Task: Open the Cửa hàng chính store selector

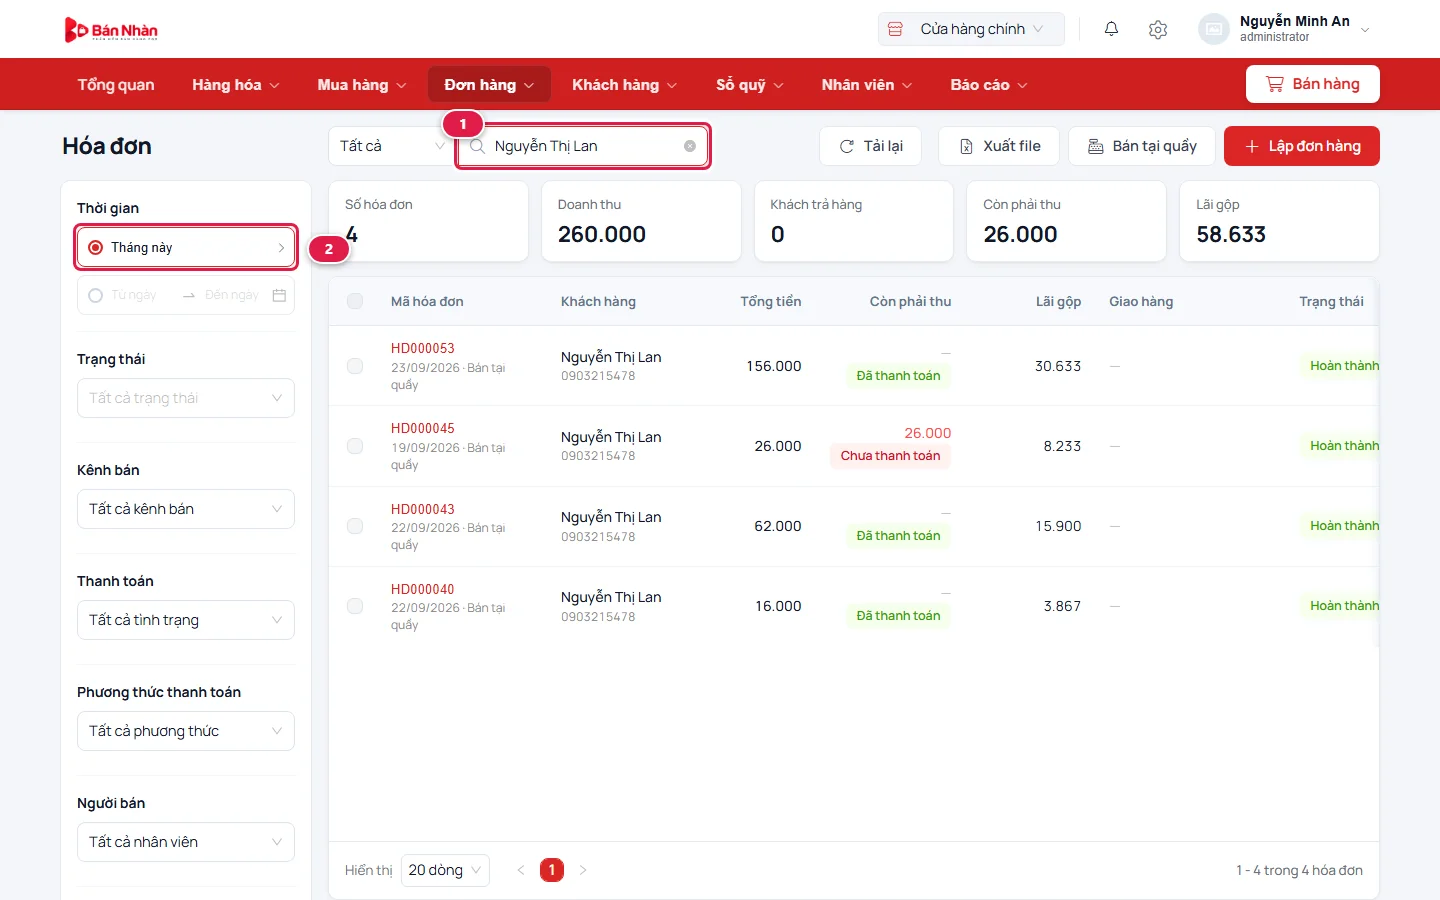Action: tap(971, 29)
